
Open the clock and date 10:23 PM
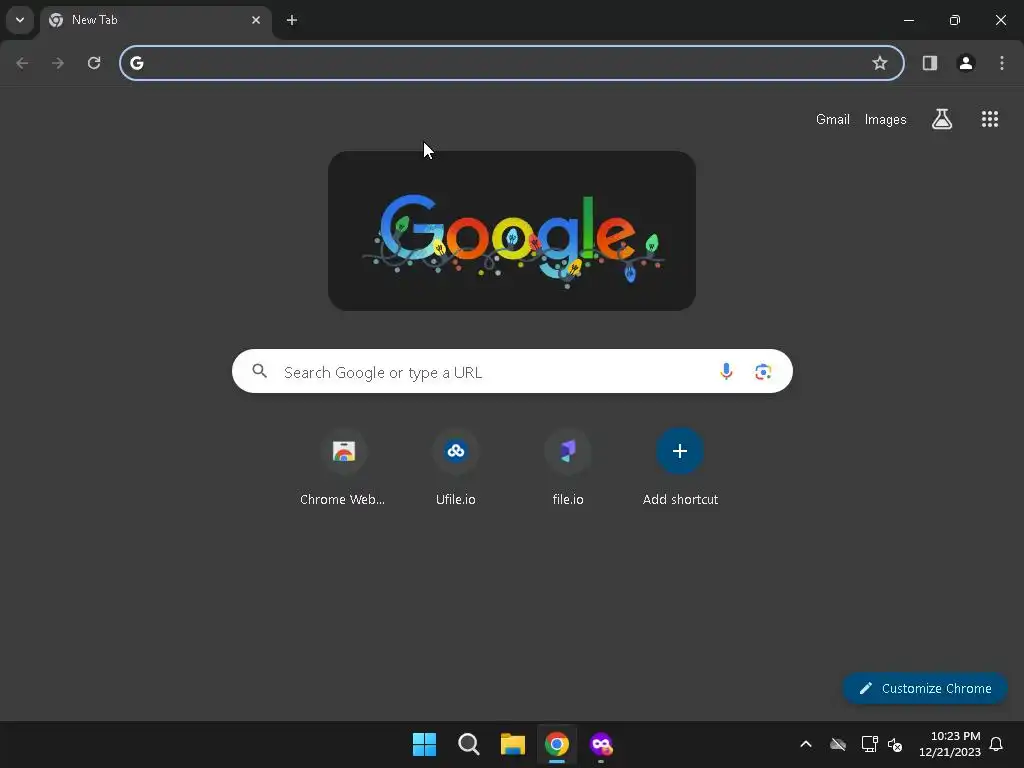pos(950,744)
